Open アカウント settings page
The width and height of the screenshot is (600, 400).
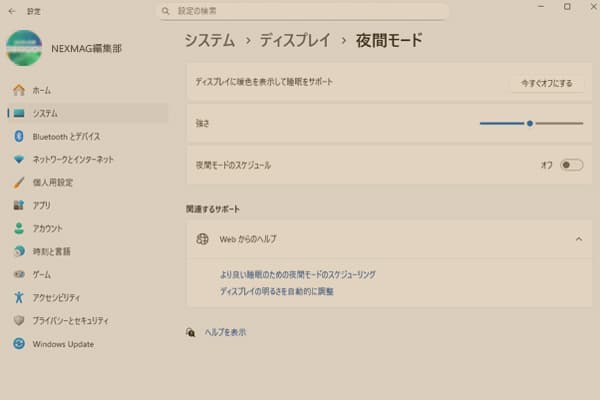pos(87,228)
